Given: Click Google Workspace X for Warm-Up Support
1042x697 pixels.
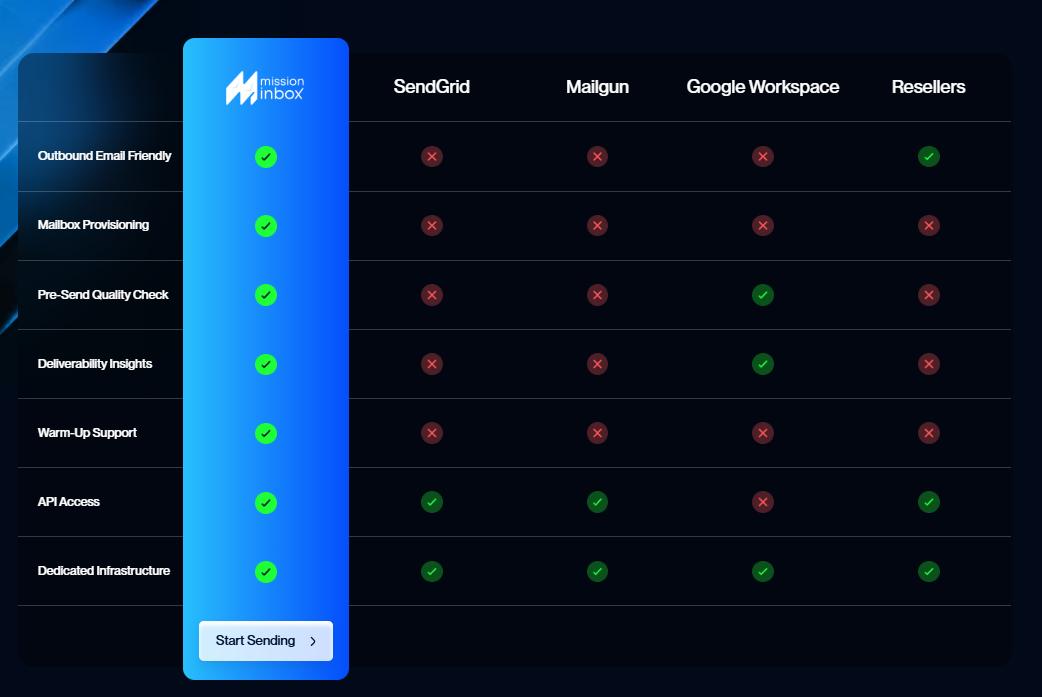Looking at the screenshot, I should point(763,433).
